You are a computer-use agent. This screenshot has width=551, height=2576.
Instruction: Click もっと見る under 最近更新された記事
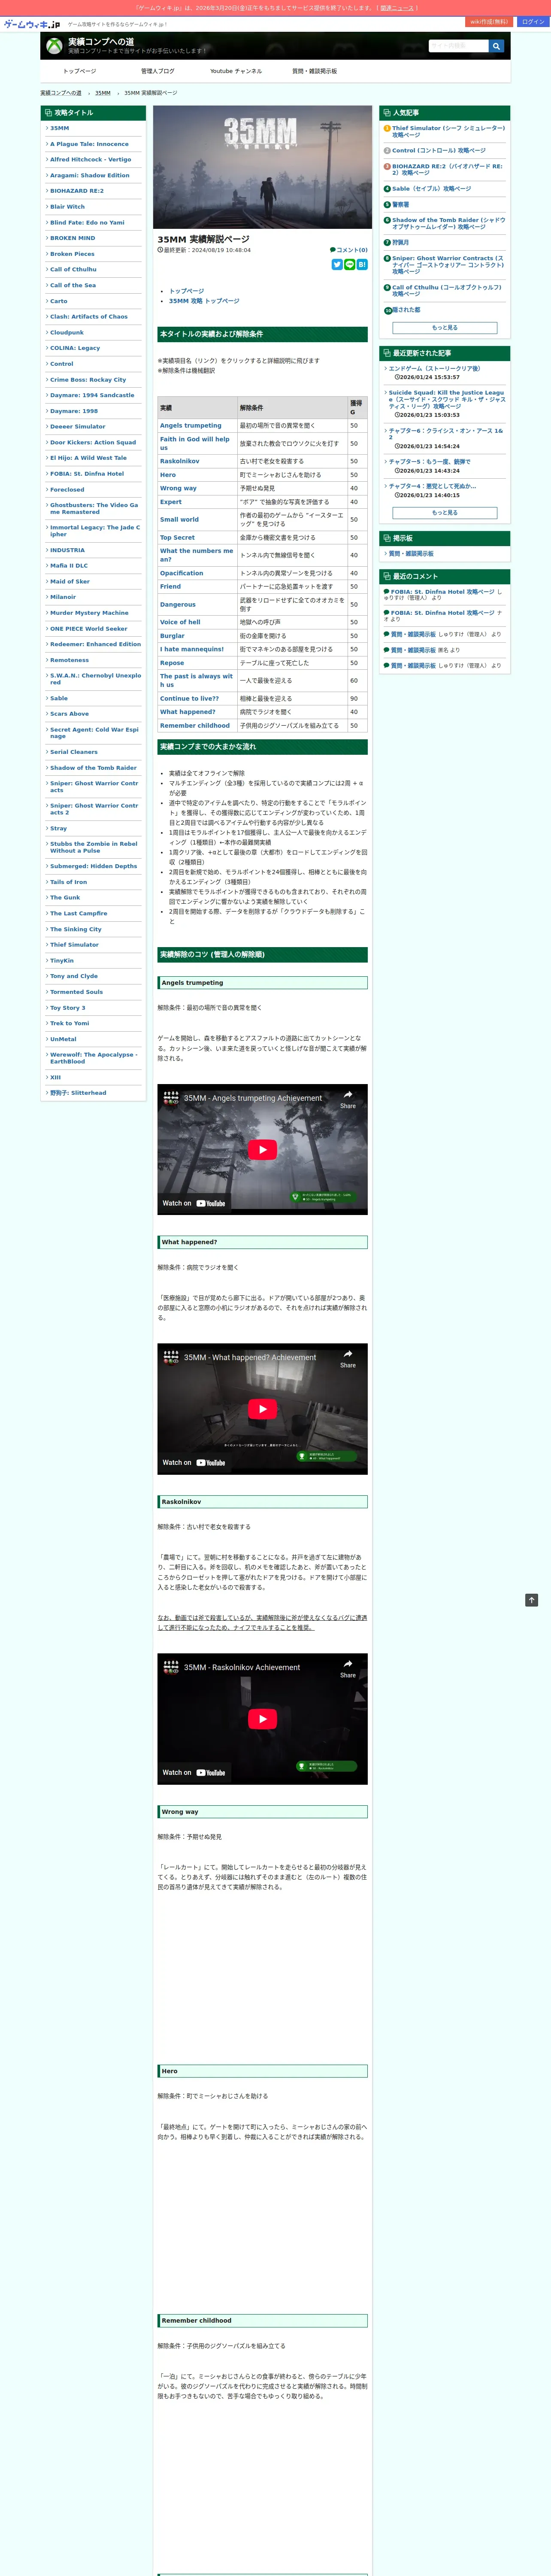point(445,513)
